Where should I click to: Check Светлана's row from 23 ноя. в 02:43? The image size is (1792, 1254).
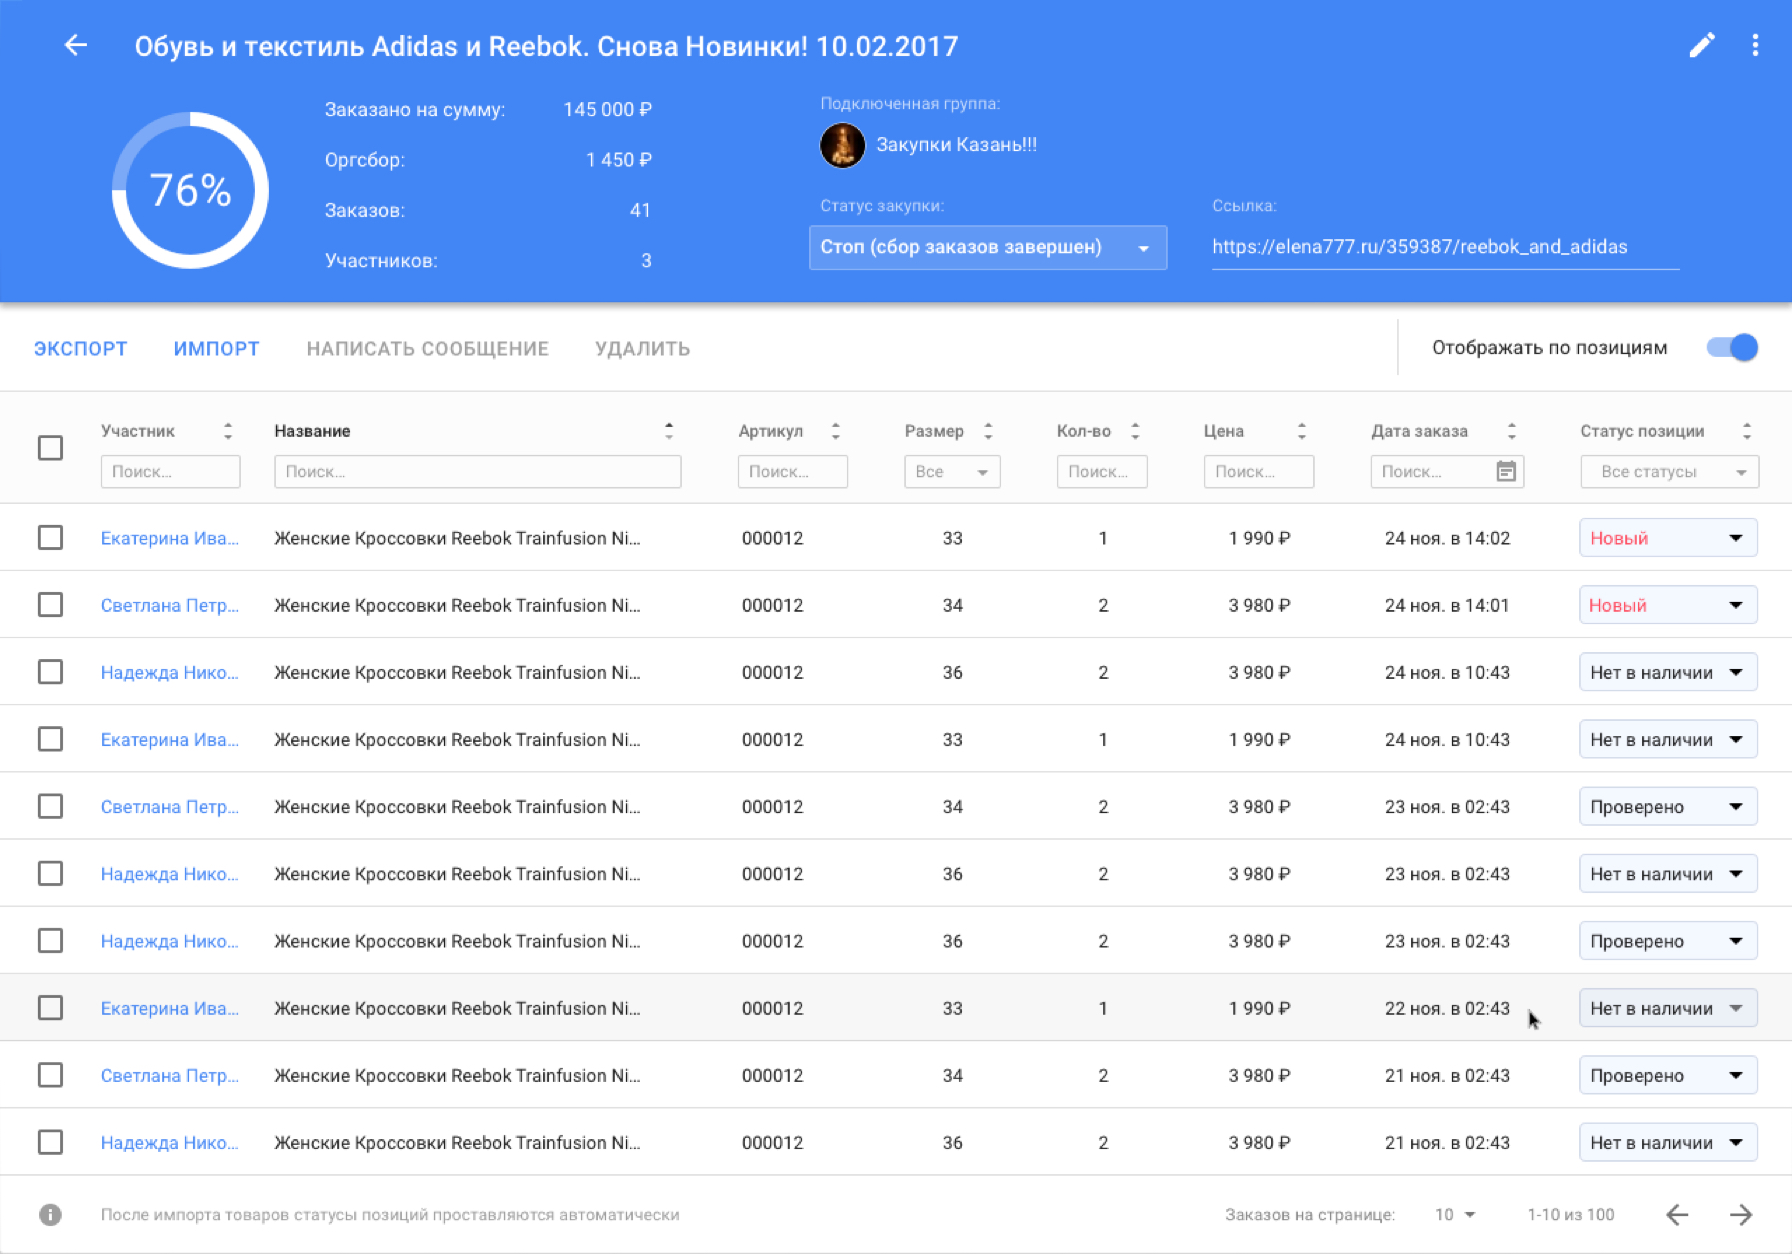click(50, 806)
